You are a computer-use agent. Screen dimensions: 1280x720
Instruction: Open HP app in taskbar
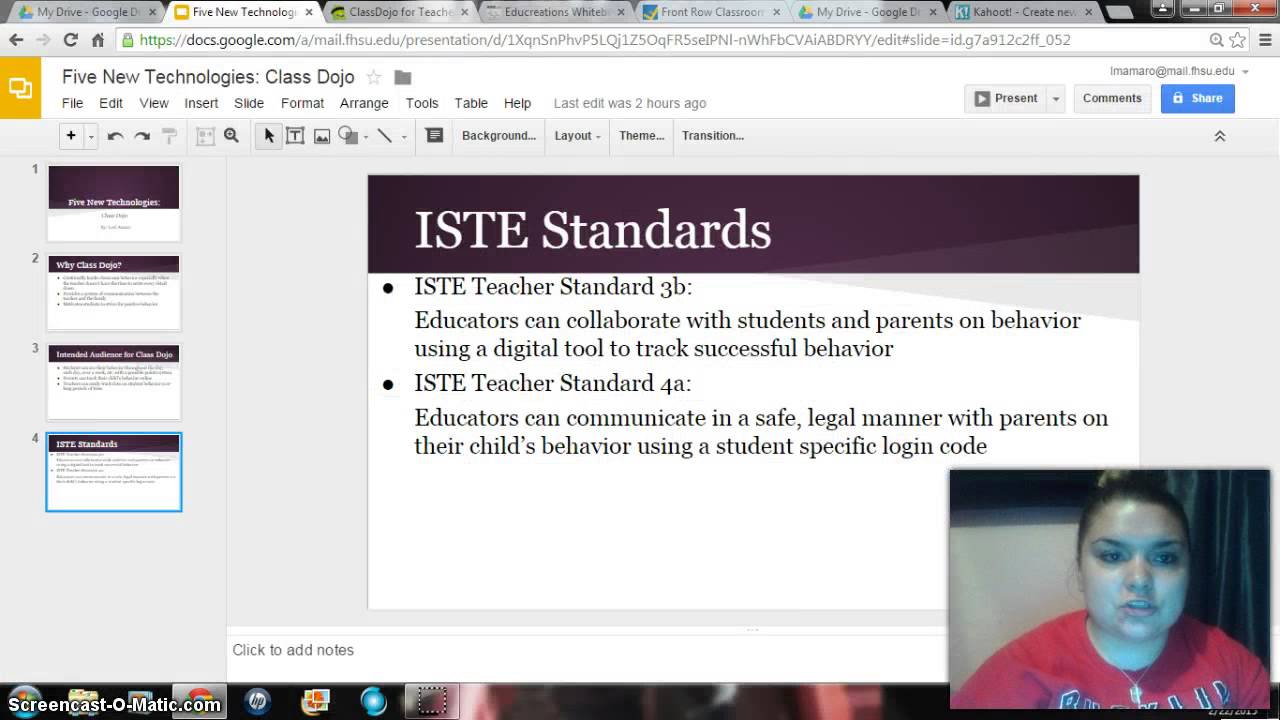click(x=257, y=701)
